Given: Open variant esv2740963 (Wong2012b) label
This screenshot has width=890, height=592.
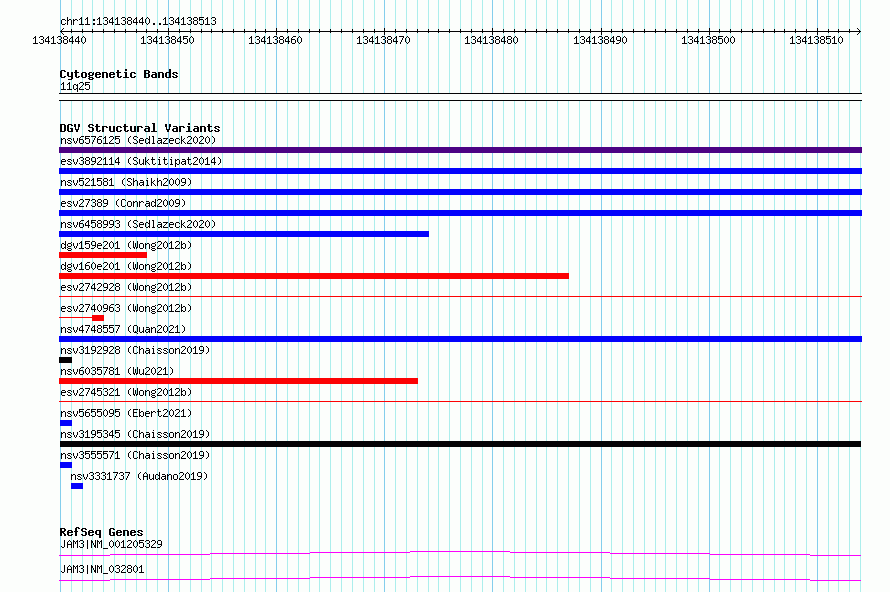Looking at the screenshot, I should tap(126, 308).
